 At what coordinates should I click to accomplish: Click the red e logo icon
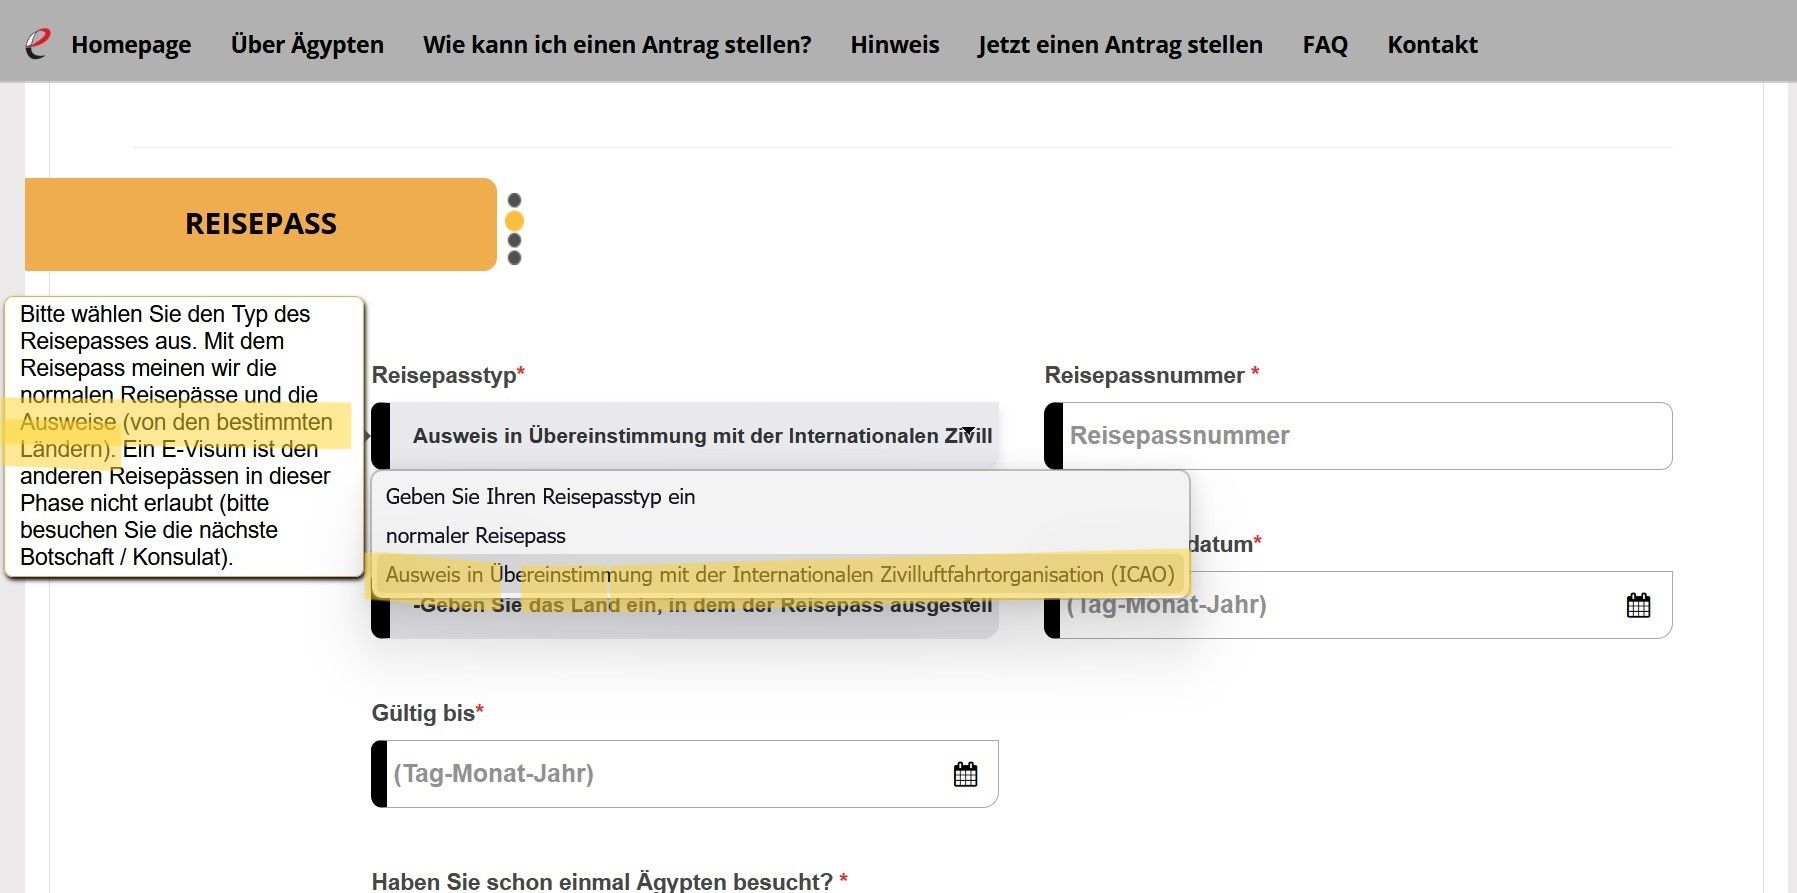pyautogui.click(x=37, y=44)
